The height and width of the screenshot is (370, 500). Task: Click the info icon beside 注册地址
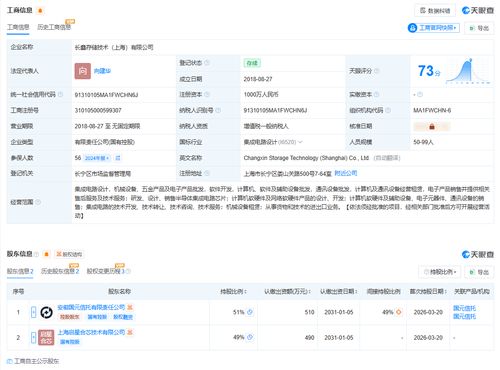click(x=207, y=173)
